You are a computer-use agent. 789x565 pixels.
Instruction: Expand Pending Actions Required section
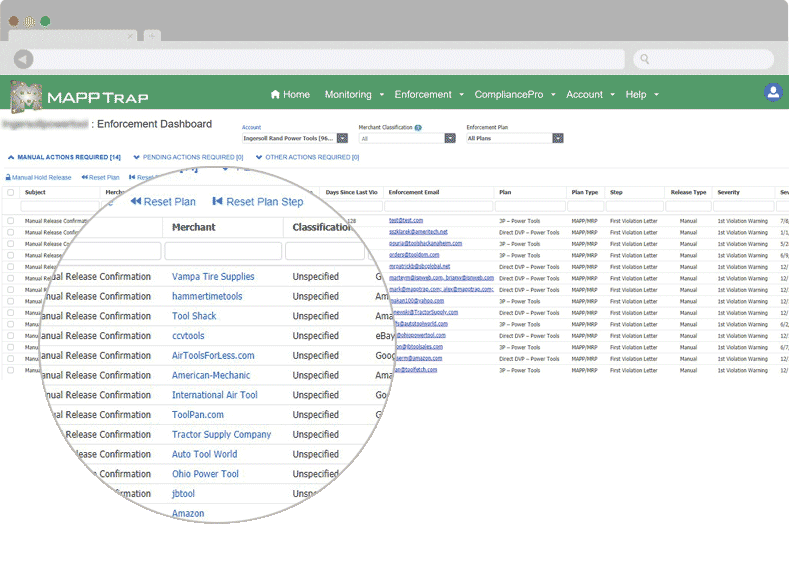click(188, 157)
